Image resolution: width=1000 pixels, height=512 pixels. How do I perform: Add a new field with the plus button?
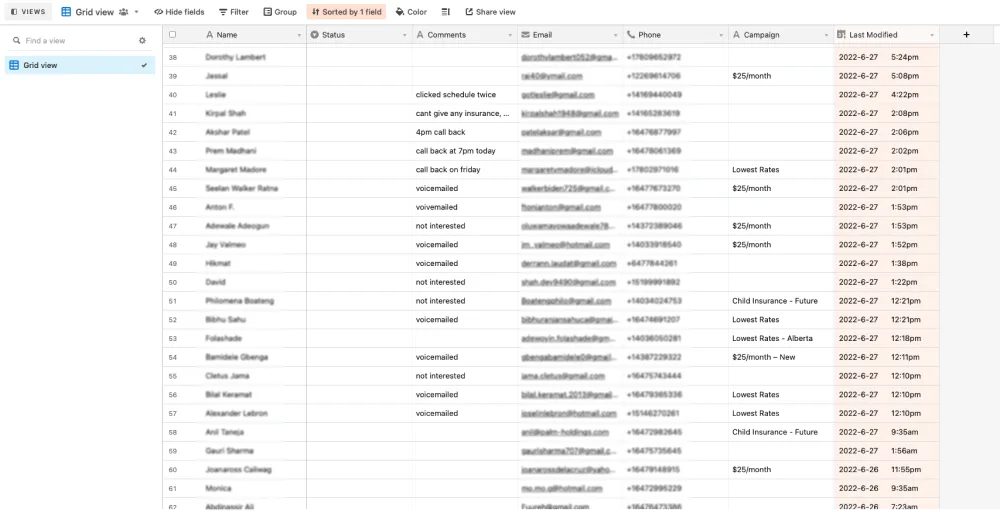pyautogui.click(x=966, y=34)
